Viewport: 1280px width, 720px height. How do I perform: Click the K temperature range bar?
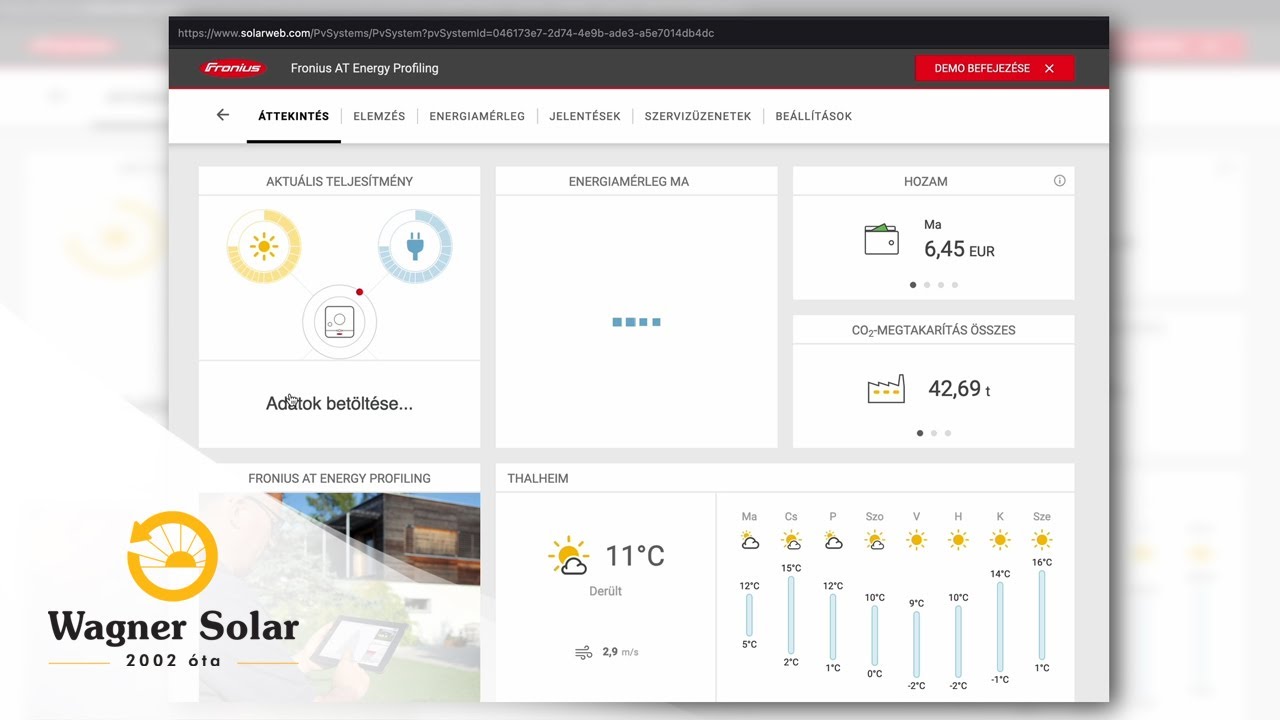coord(1000,626)
